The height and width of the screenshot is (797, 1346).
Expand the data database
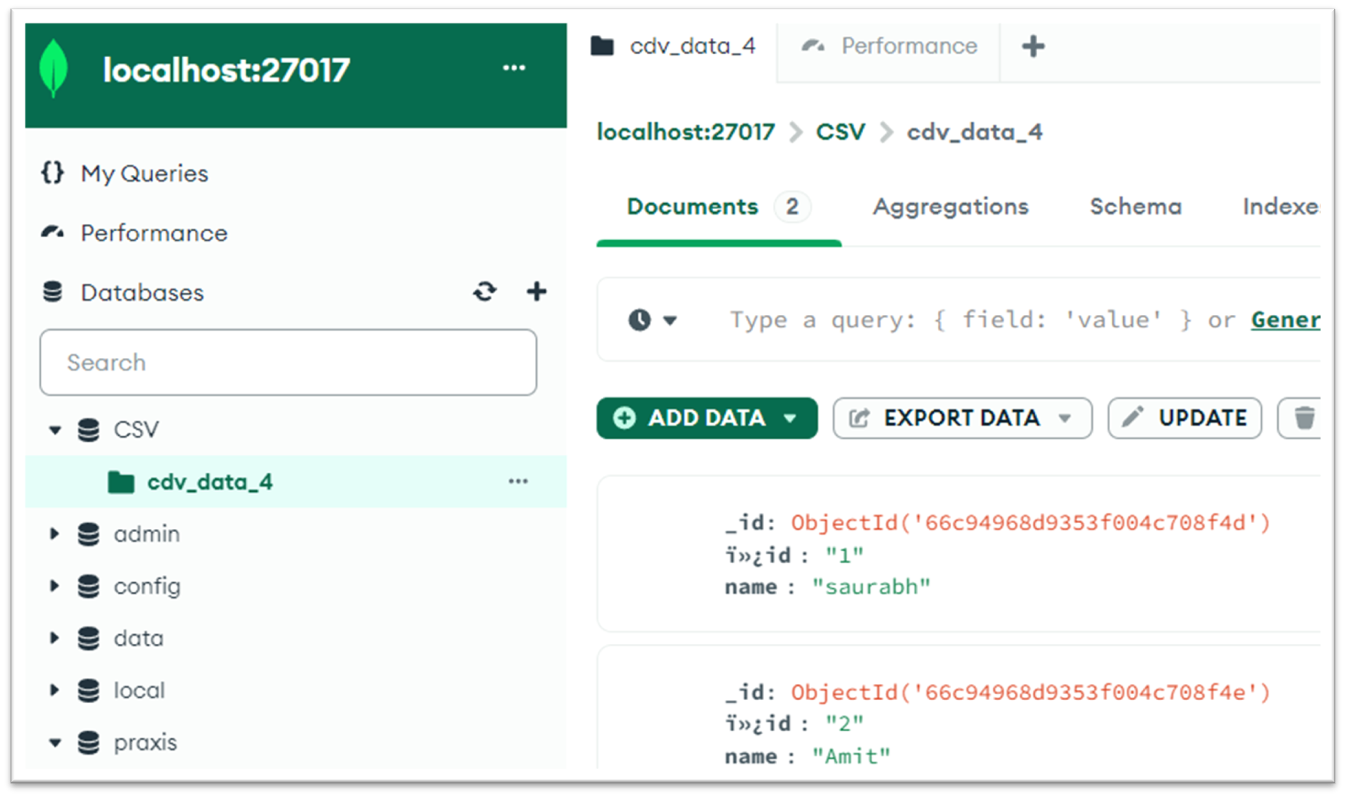click(x=55, y=638)
